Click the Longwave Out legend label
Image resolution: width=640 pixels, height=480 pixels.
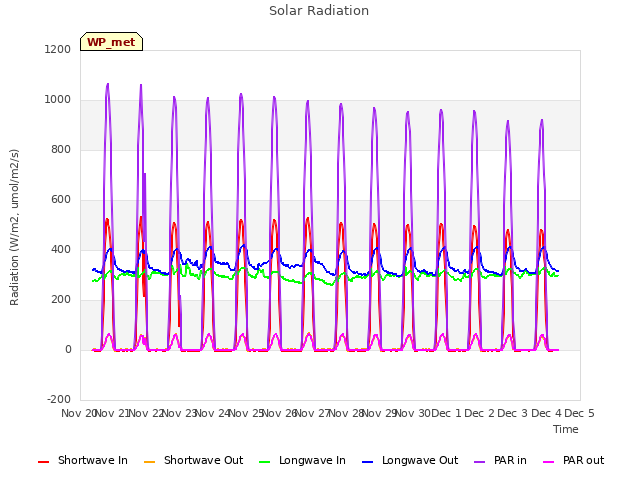pyautogui.click(x=420, y=460)
